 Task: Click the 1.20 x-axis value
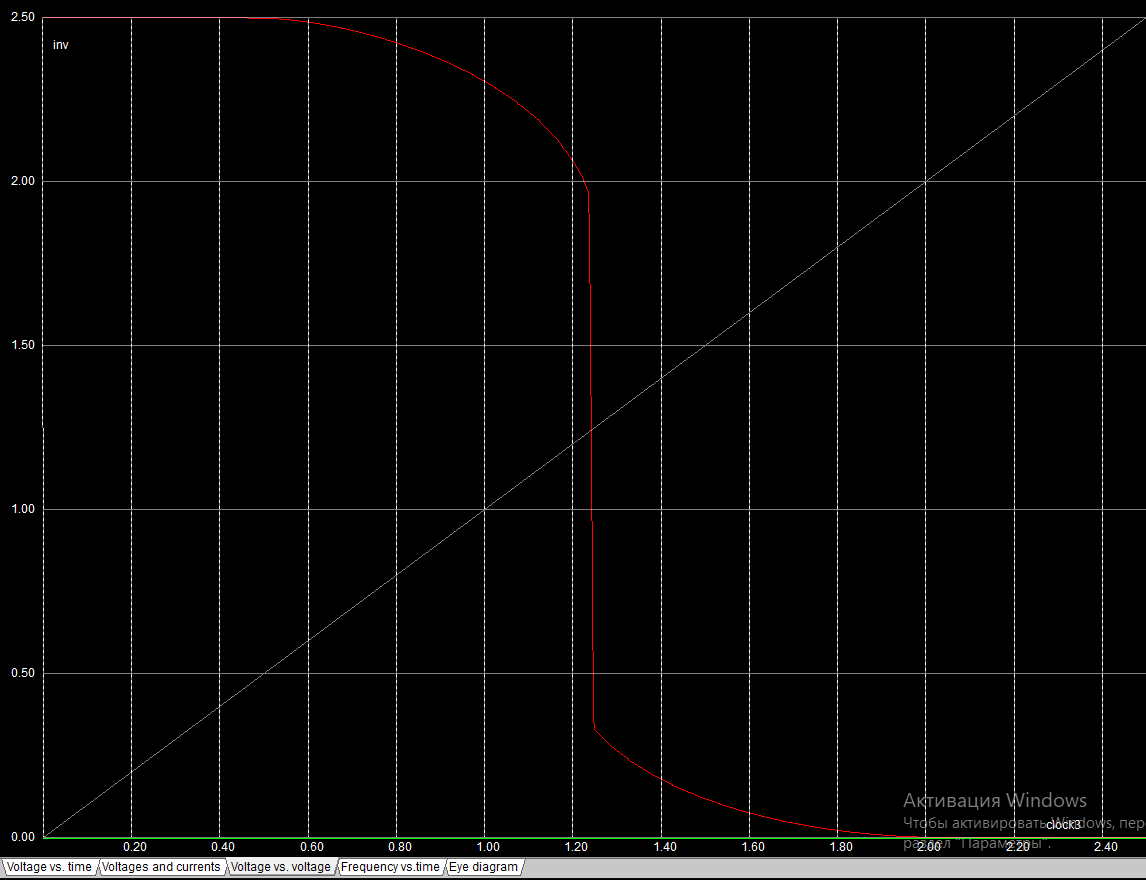pyautogui.click(x=577, y=847)
